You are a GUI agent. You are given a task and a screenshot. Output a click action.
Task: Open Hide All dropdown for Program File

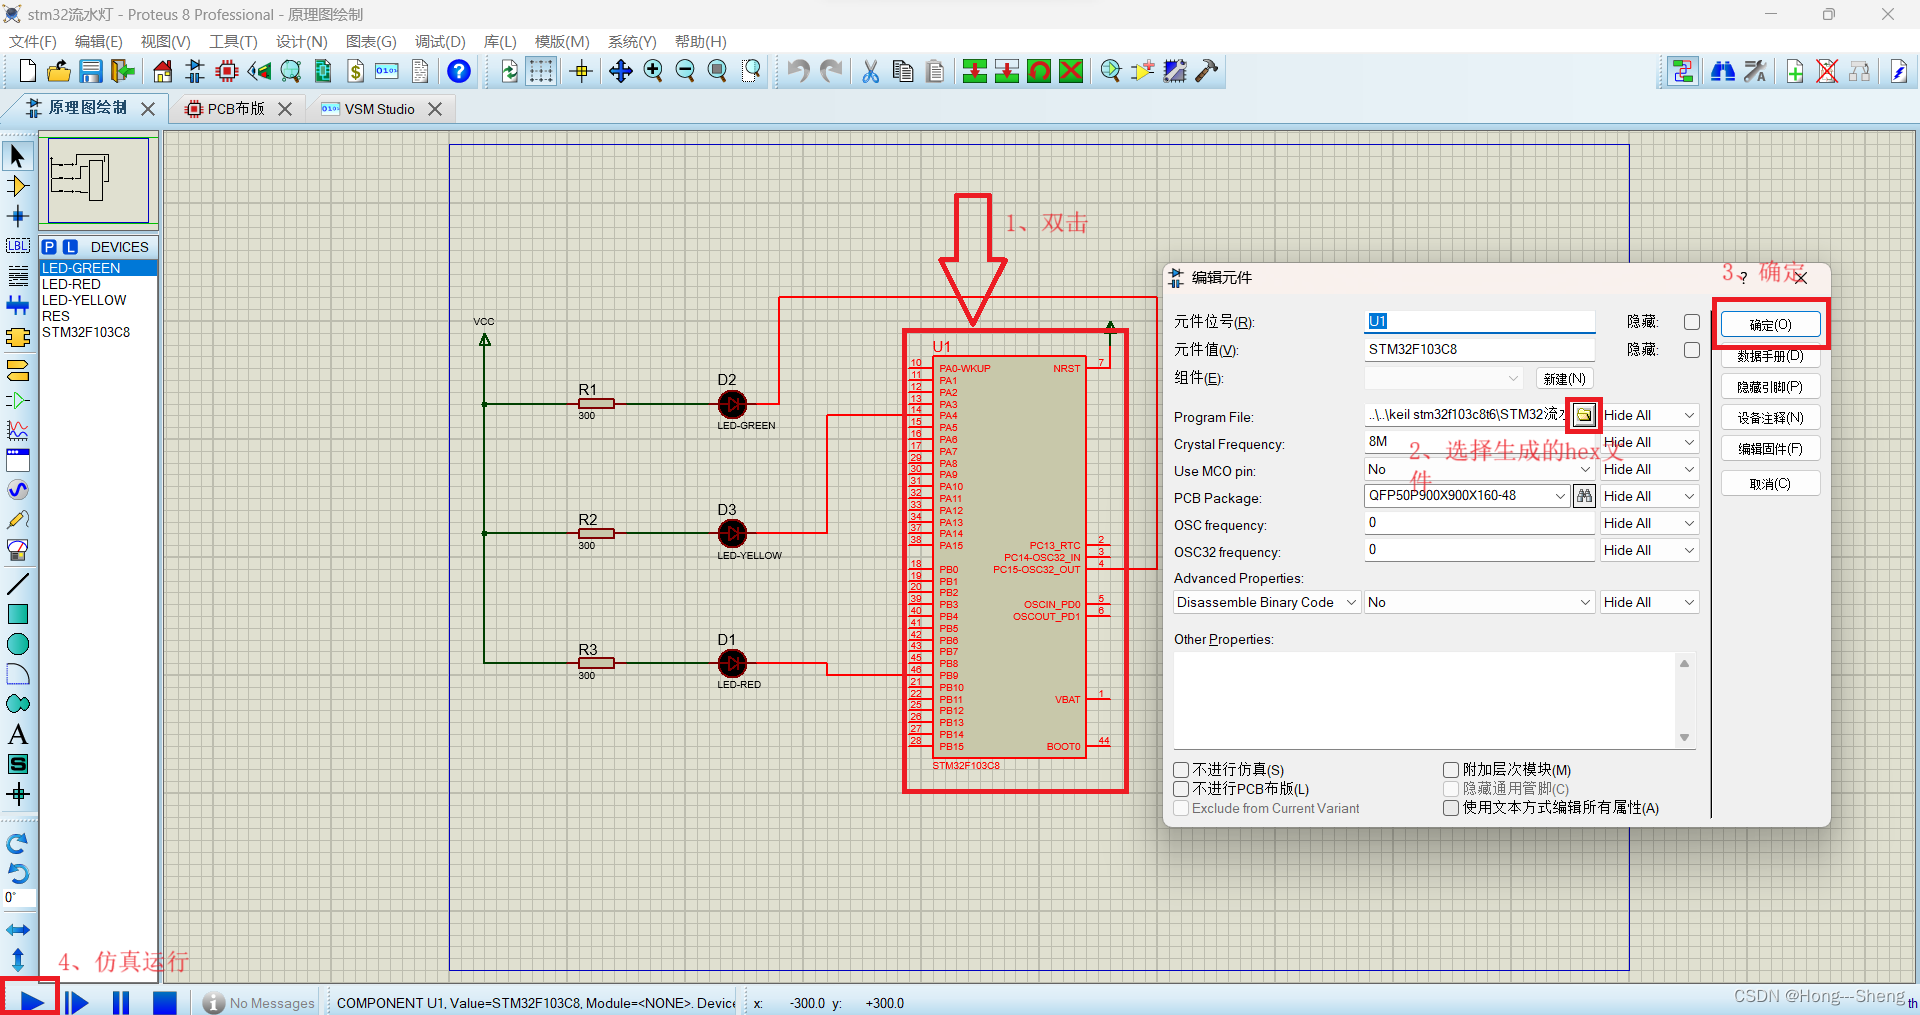click(x=1649, y=415)
